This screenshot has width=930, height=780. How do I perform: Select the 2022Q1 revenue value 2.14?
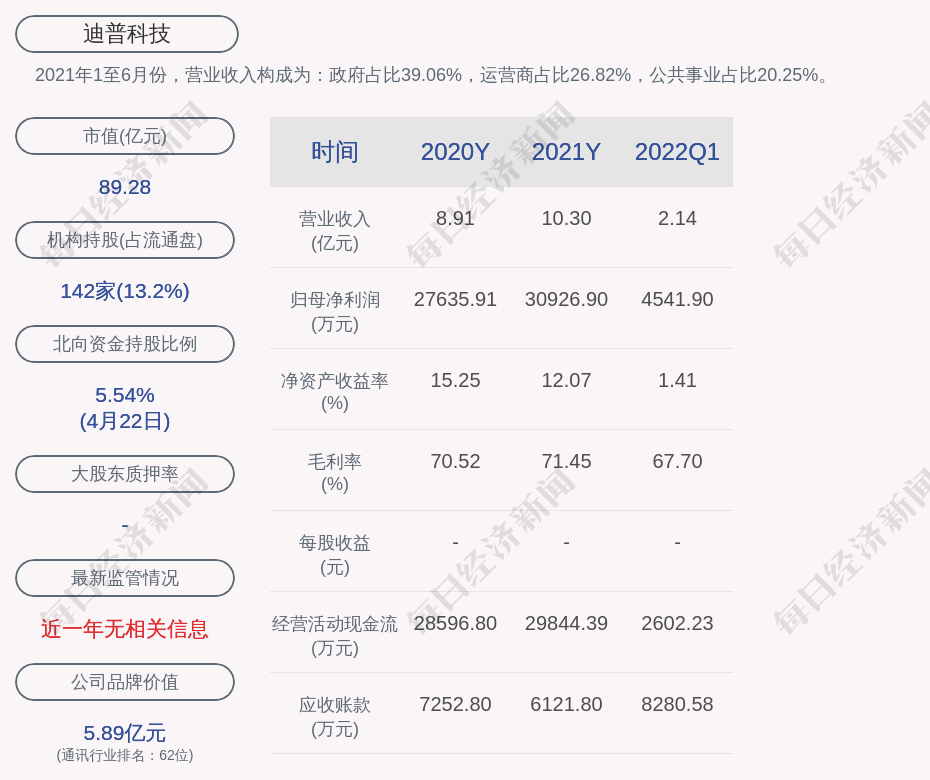click(x=677, y=218)
